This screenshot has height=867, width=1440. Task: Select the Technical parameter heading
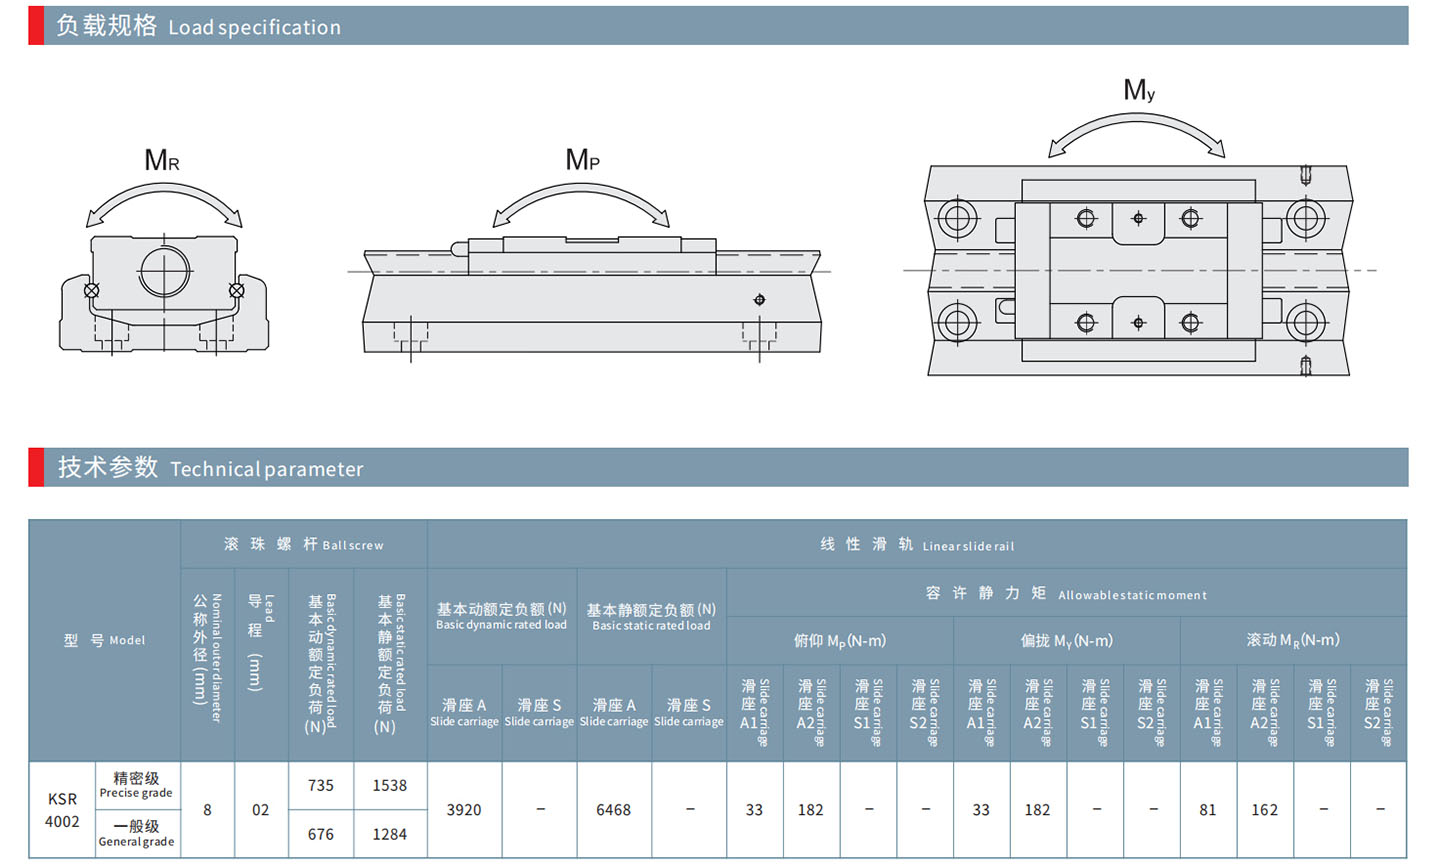pos(210,468)
